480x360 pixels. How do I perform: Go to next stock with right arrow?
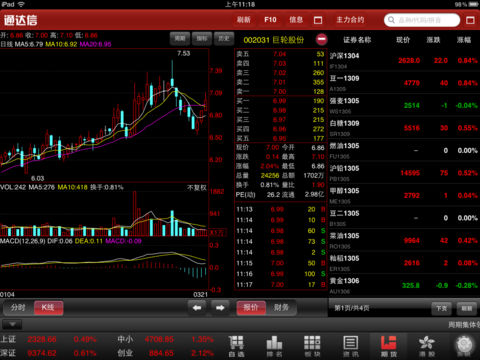tap(220, 308)
